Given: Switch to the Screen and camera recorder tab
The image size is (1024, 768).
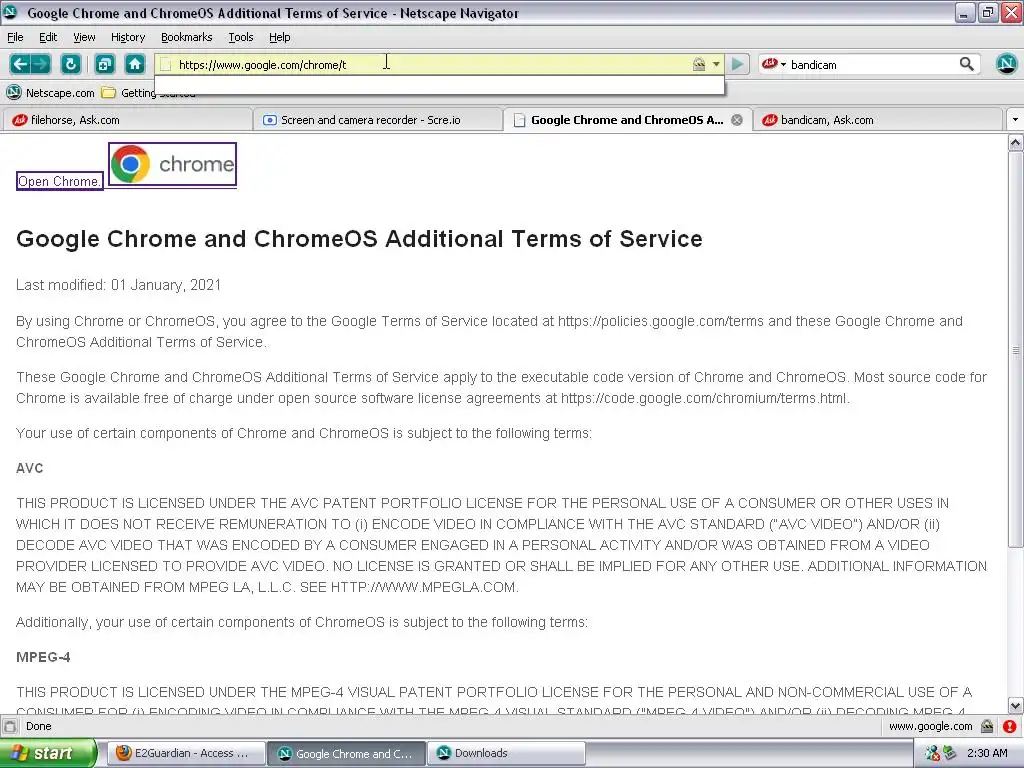Looking at the screenshot, I should (x=378, y=120).
